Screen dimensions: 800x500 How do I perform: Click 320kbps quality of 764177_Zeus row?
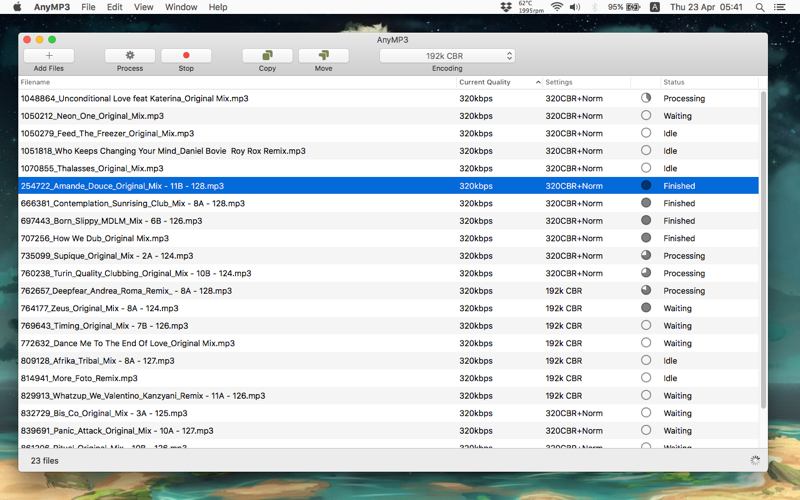pos(476,308)
